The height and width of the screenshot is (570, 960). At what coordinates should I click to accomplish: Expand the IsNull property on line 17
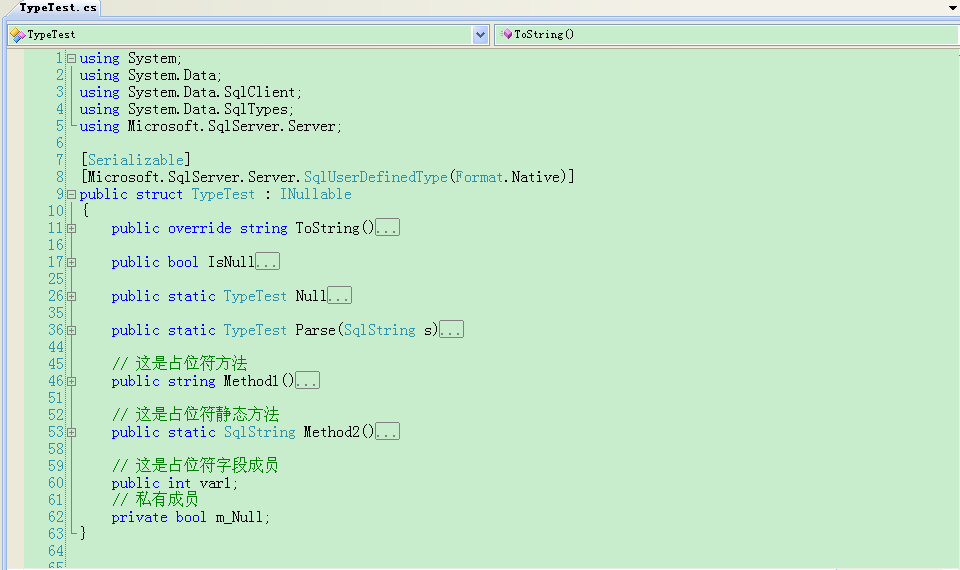72,263
